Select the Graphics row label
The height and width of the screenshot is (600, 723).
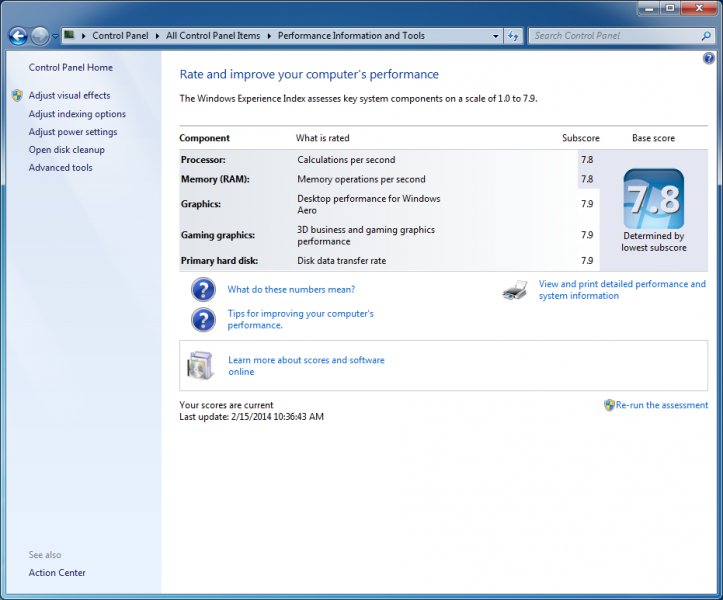(201, 204)
